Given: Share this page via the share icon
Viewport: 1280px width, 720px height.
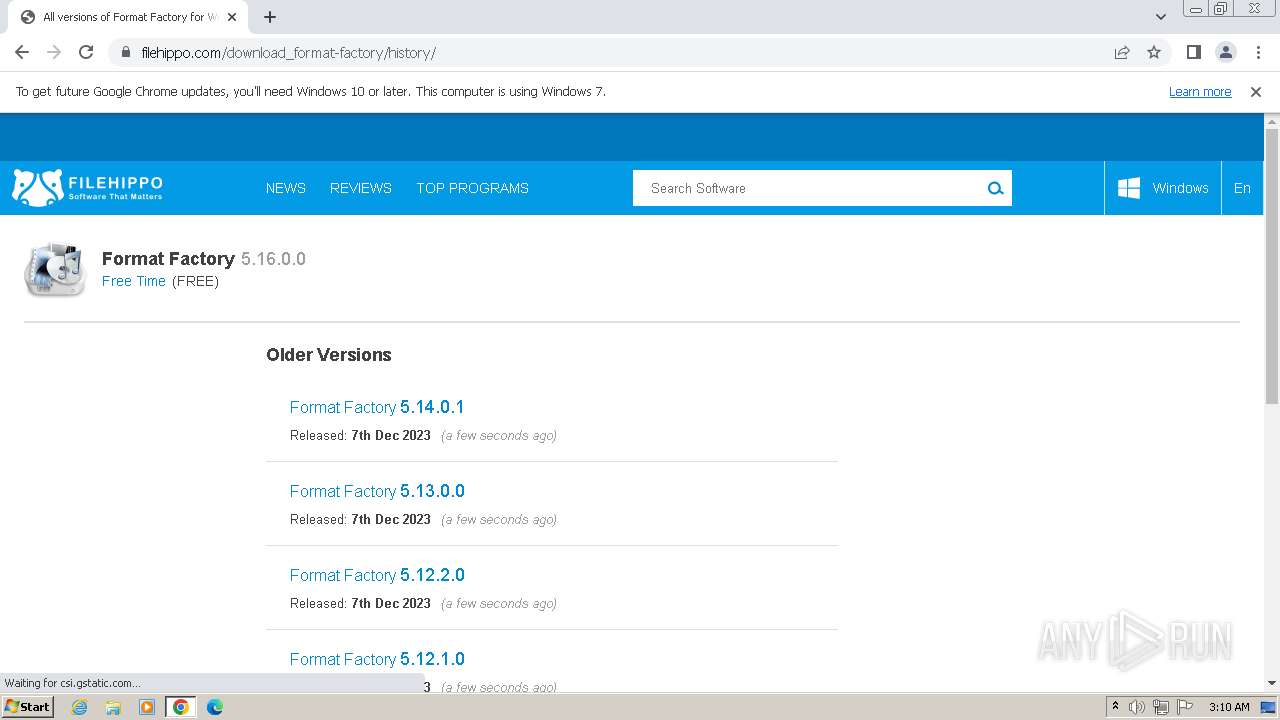Looking at the screenshot, I should tap(1122, 52).
